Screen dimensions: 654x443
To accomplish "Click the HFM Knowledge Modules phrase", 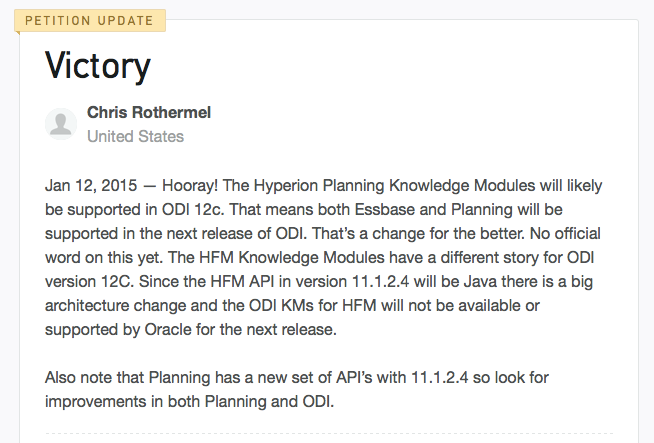I will click(292, 257).
